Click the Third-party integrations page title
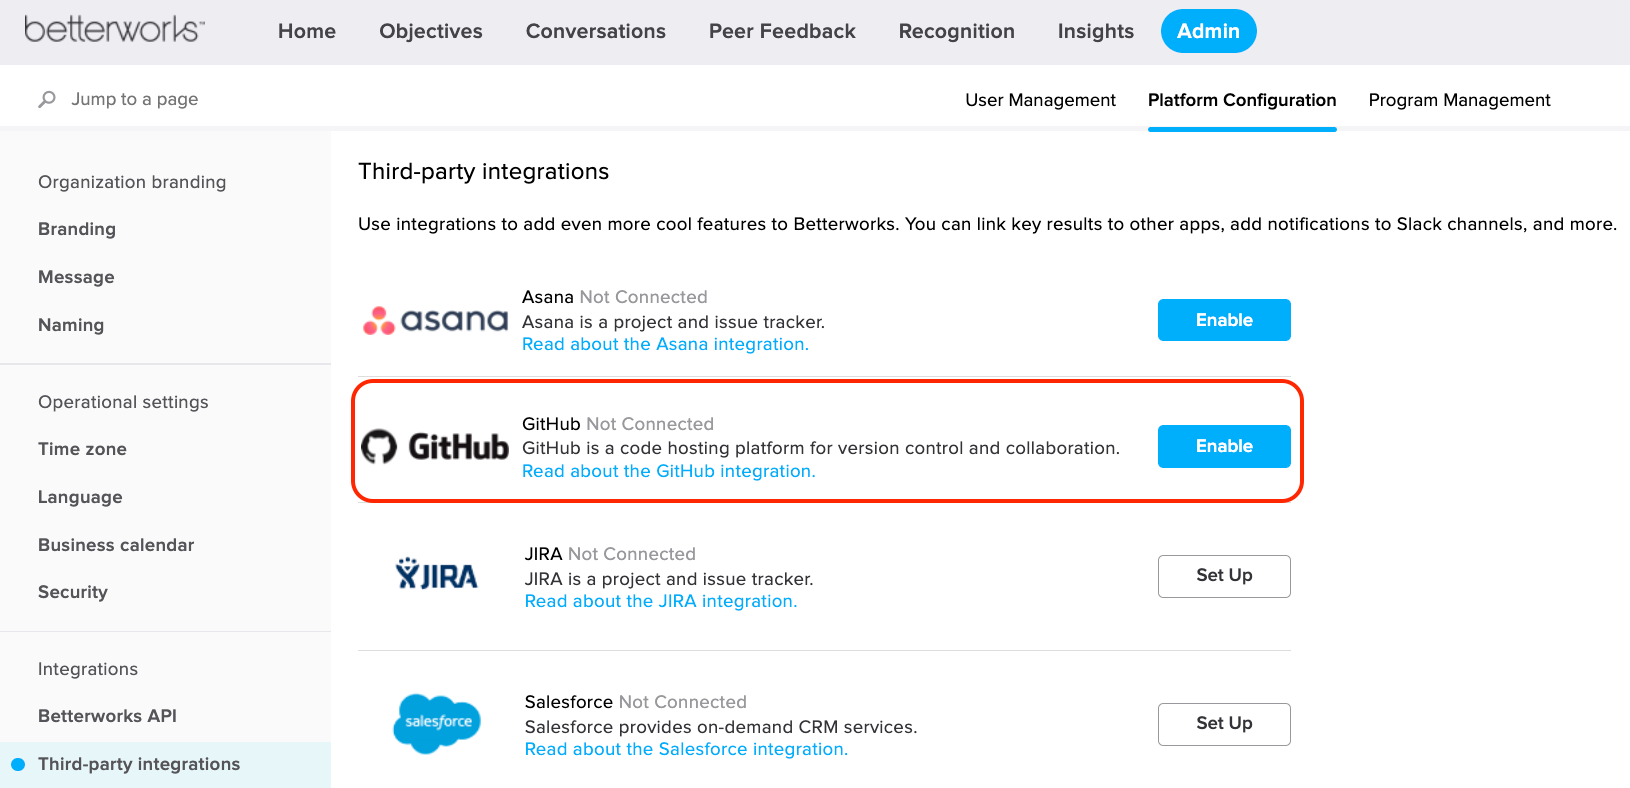 483,172
